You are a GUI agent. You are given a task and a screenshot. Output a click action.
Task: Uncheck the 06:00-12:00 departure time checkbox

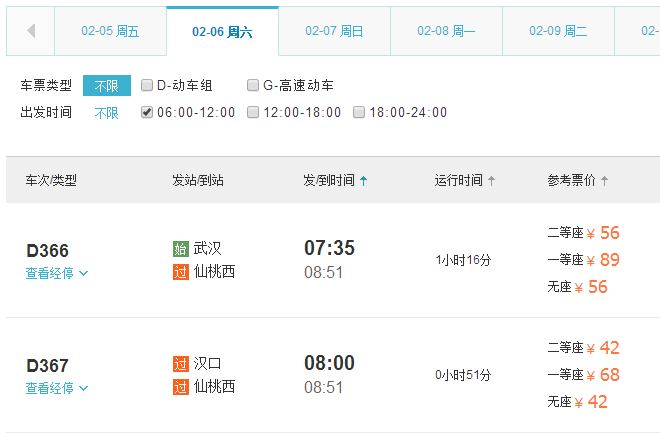coord(146,112)
